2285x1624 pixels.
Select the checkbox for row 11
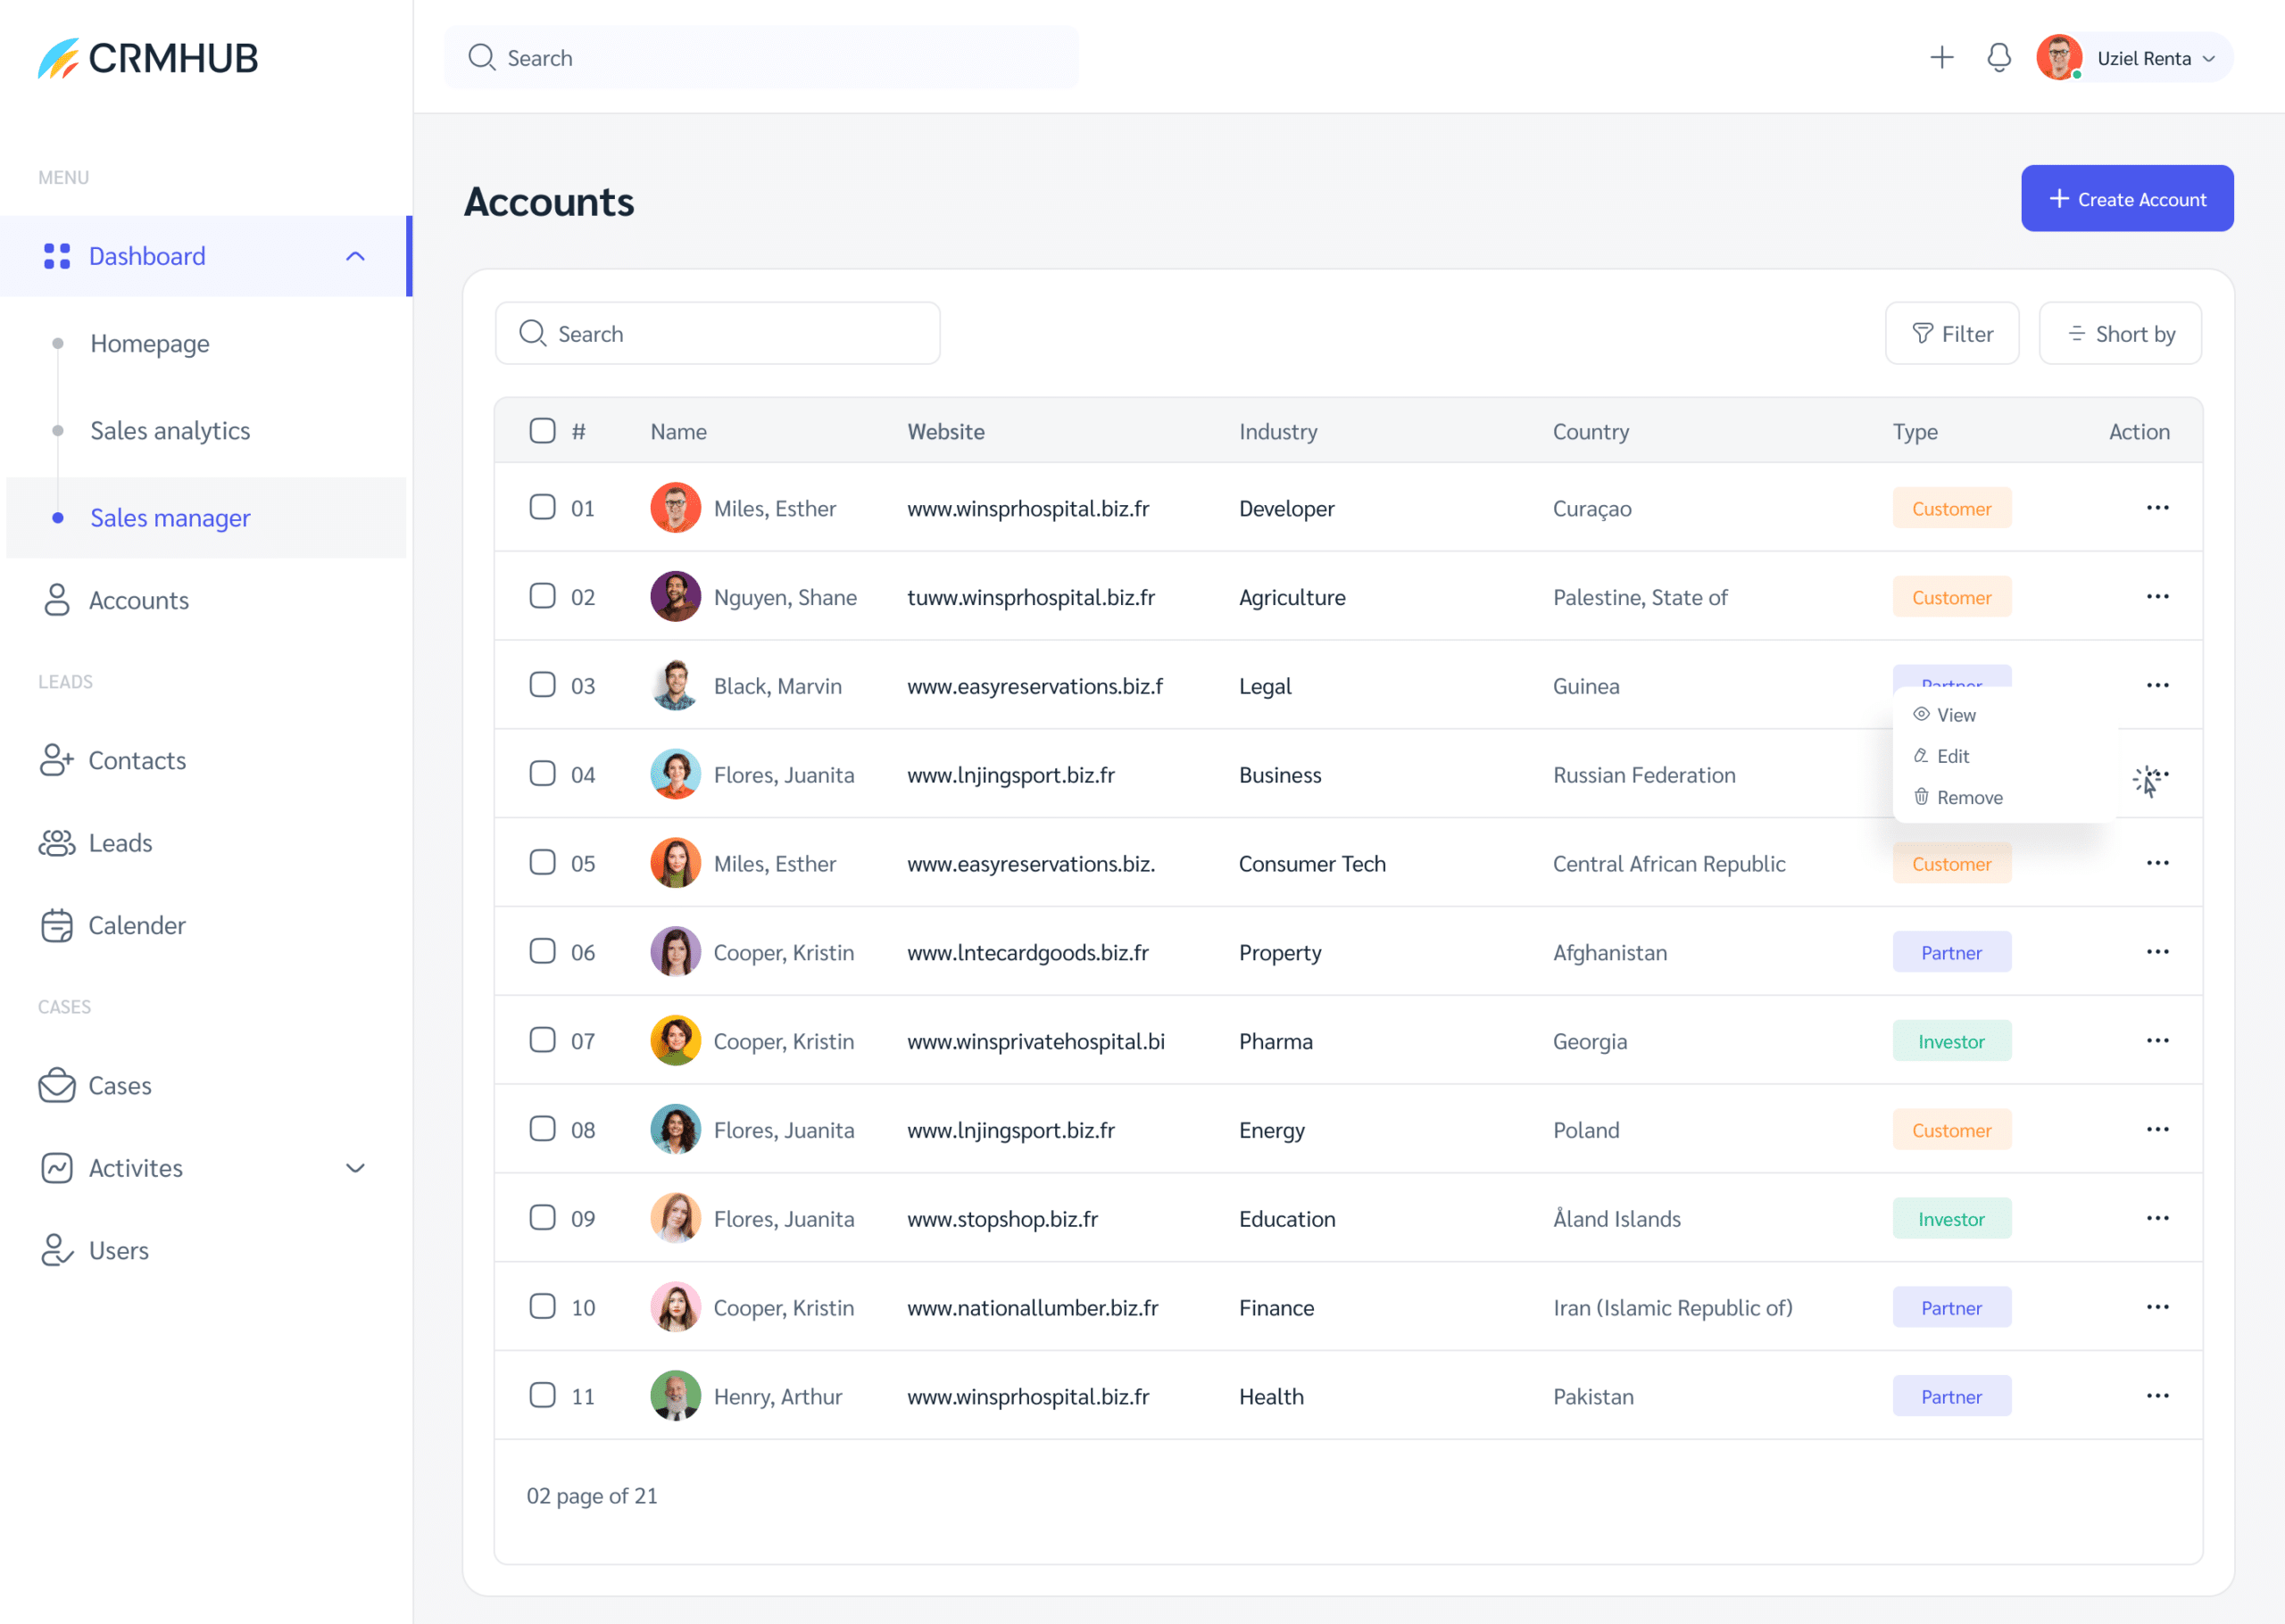[x=542, y=1395]
